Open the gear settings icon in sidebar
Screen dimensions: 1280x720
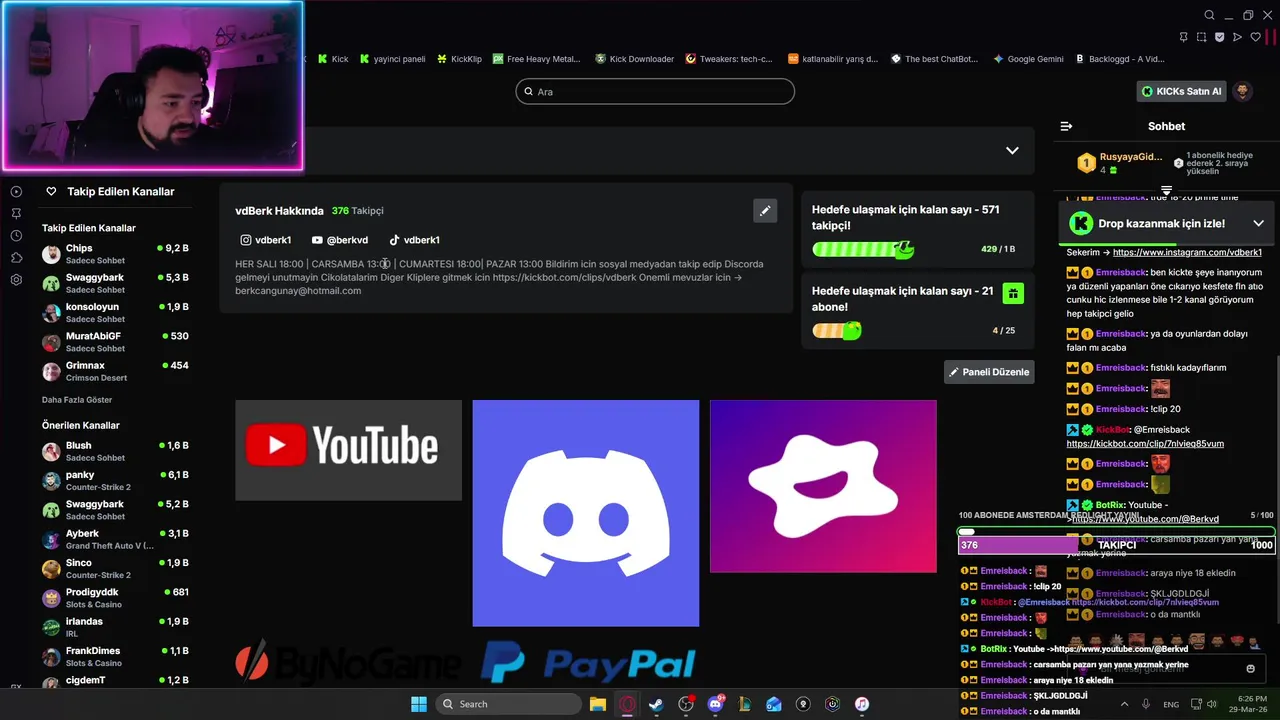(x=16, y=279)
